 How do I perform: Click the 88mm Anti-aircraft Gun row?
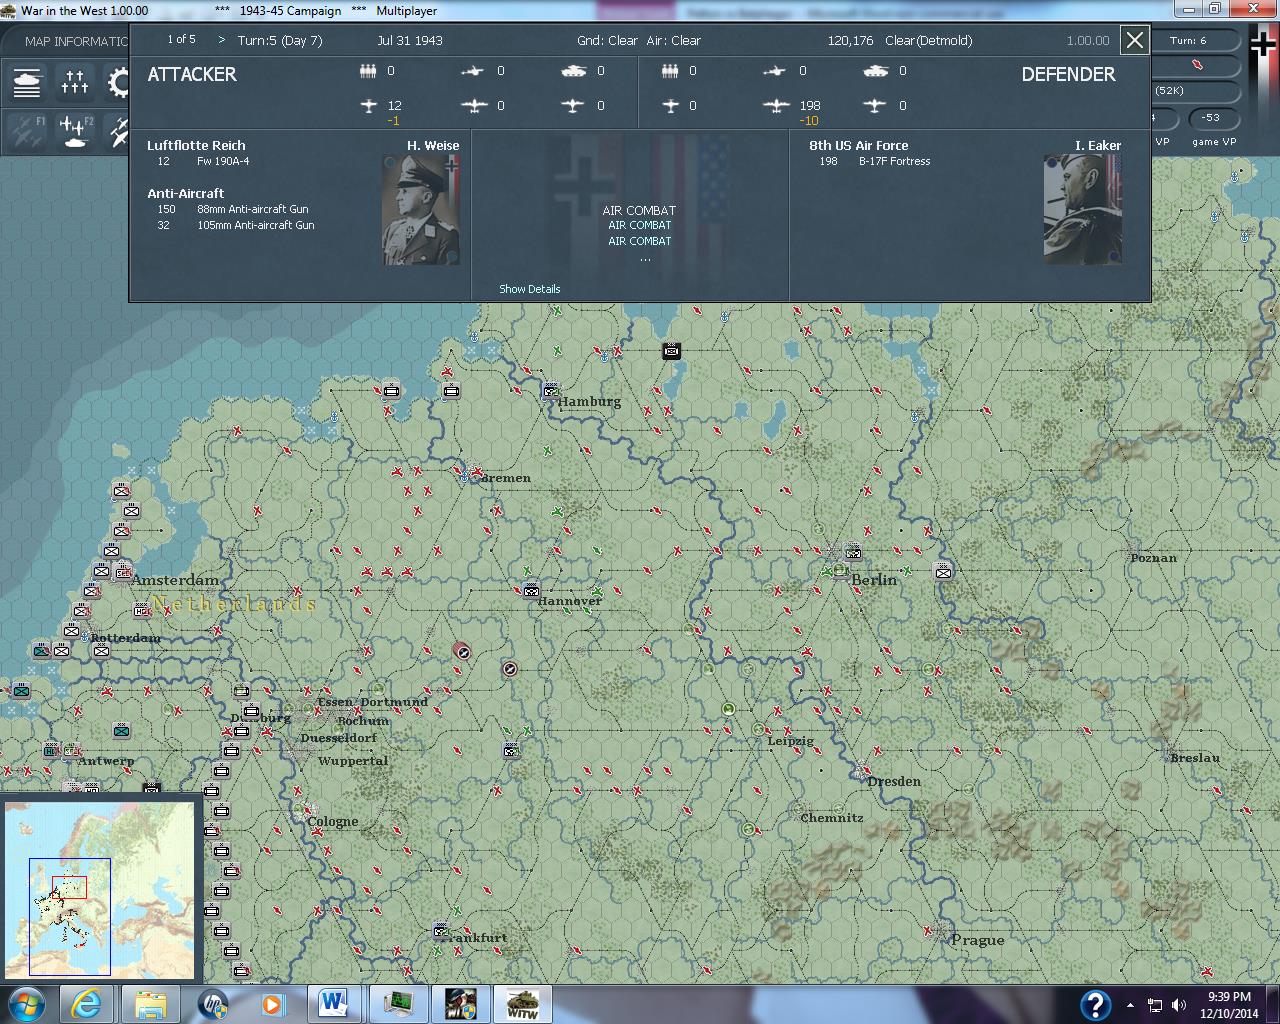[x=233, y=209]
